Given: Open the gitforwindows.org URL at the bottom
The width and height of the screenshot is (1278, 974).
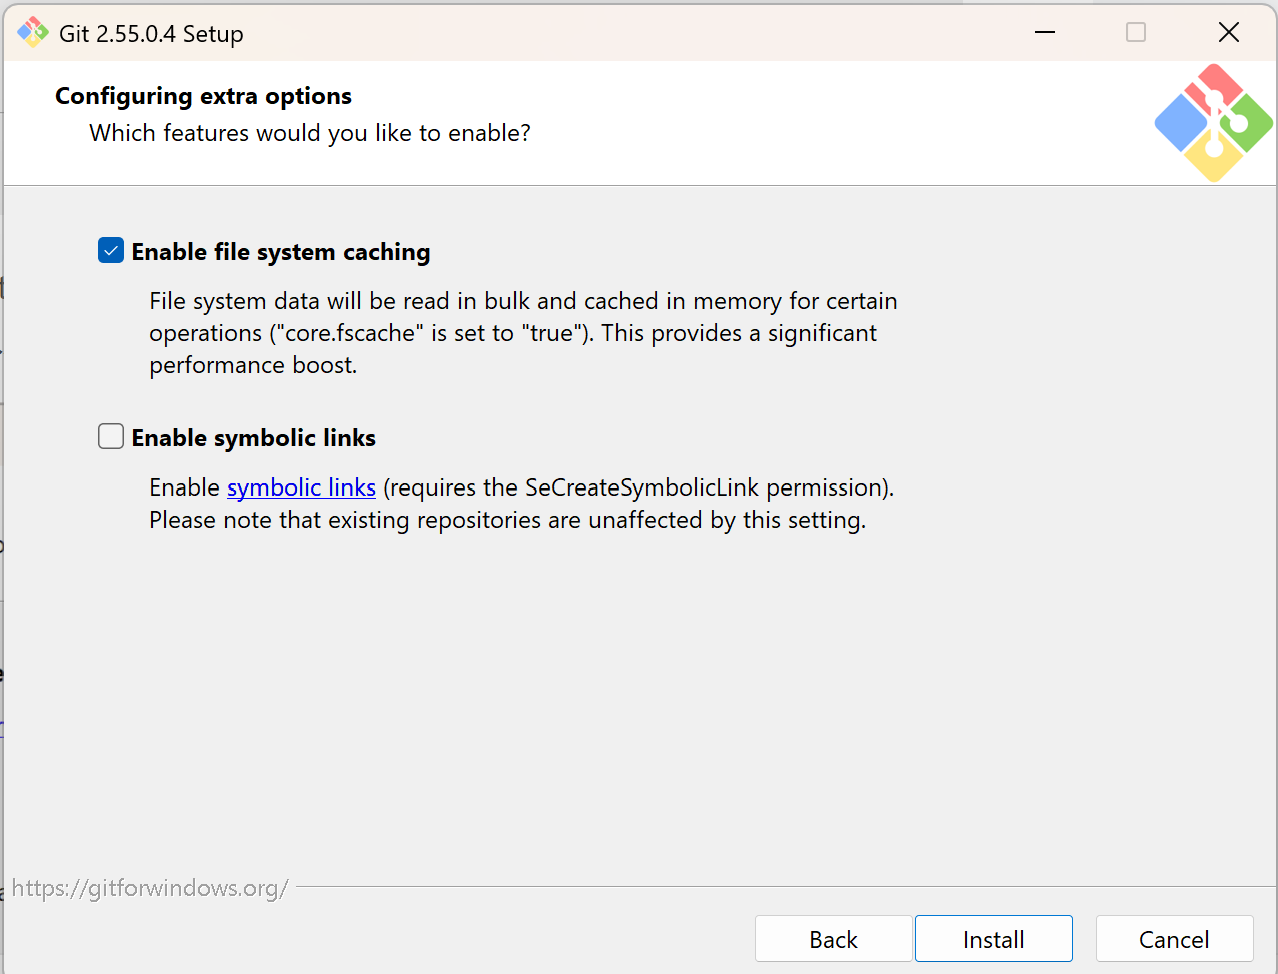Looking at the screenshot, I should point(150,888).
